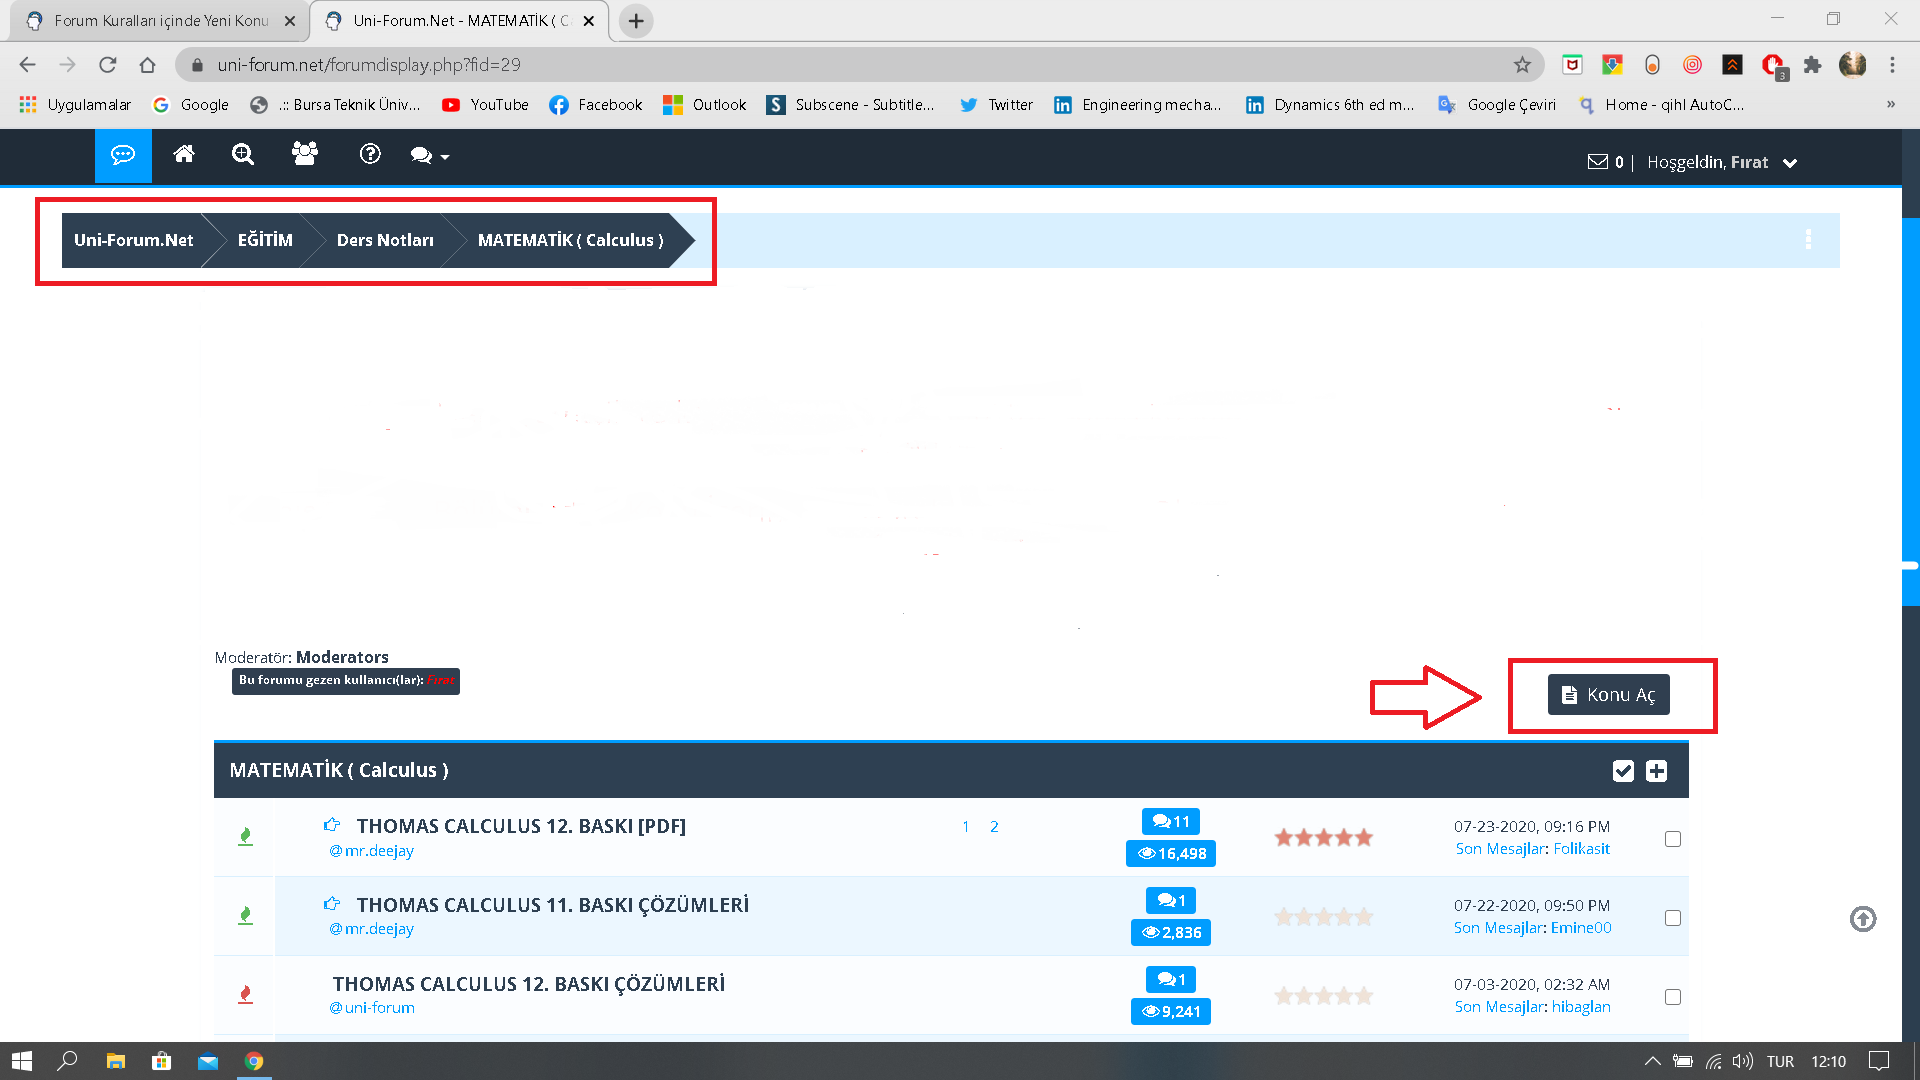
Task: Open the forum search magnifier icon
Action: (243, 155)
